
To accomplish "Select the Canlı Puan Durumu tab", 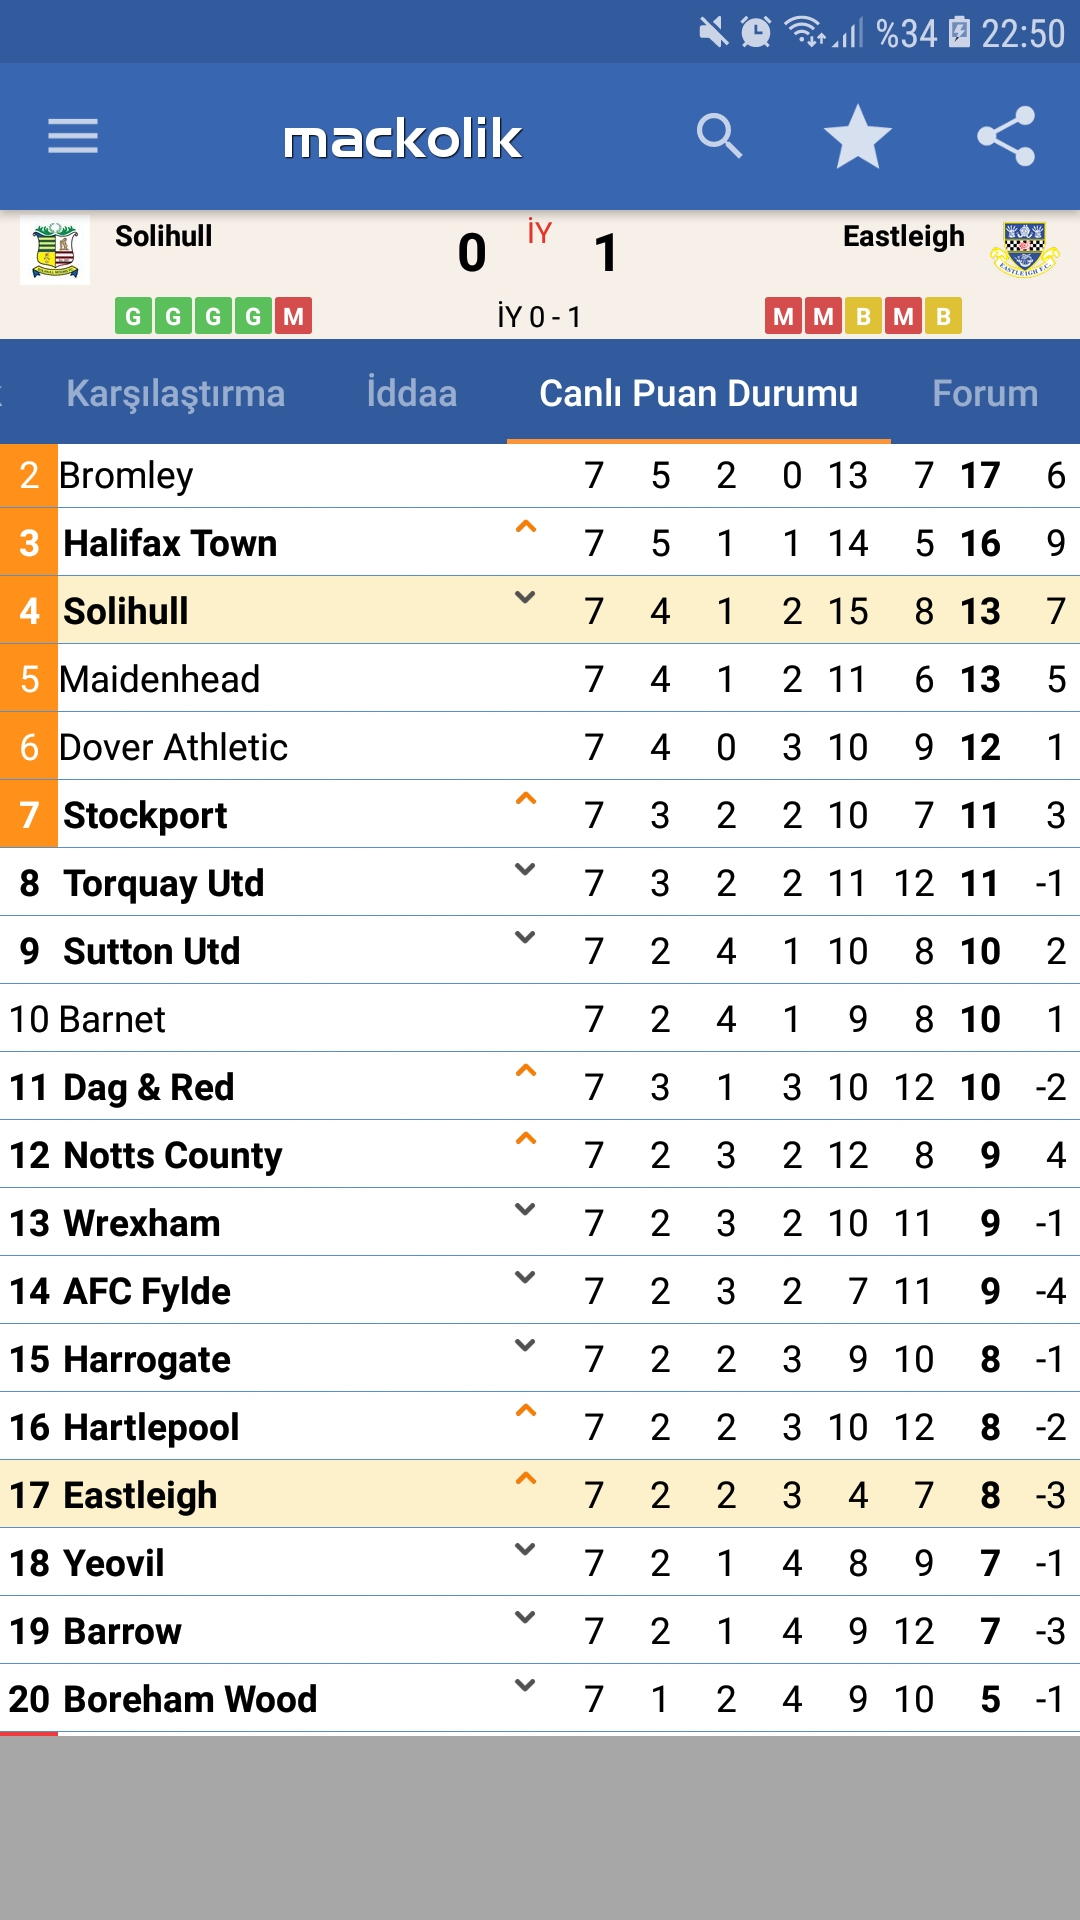I will pos(698,394).
